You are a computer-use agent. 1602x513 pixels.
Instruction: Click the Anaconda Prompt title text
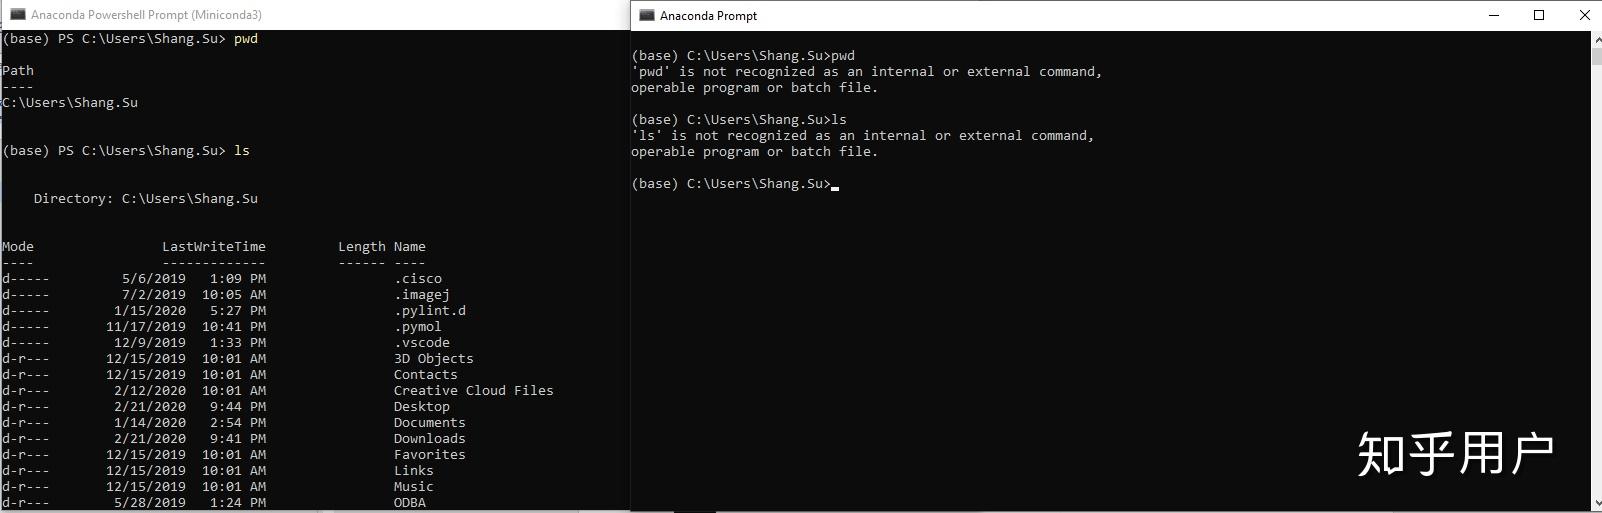pos(708,15)
